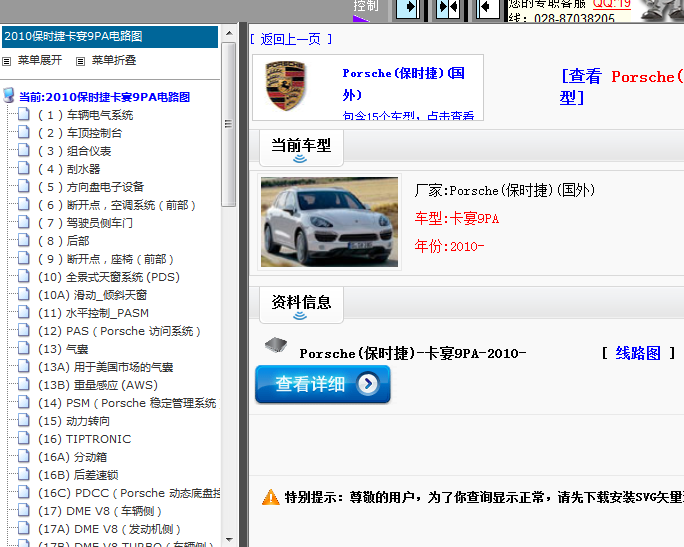Open tree item (11) 水平控制_PASM
Viewport: 684px width, 547px height.
[93, 313]
